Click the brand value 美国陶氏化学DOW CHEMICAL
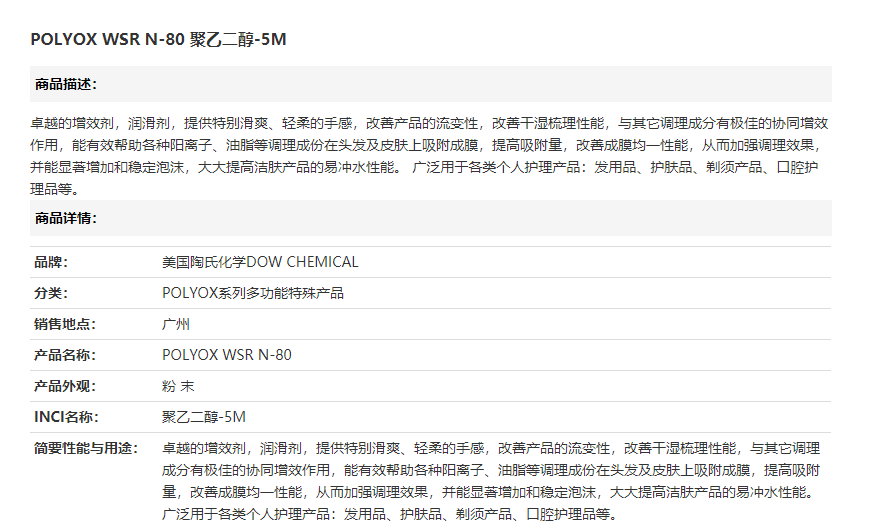 coord(260,262)
